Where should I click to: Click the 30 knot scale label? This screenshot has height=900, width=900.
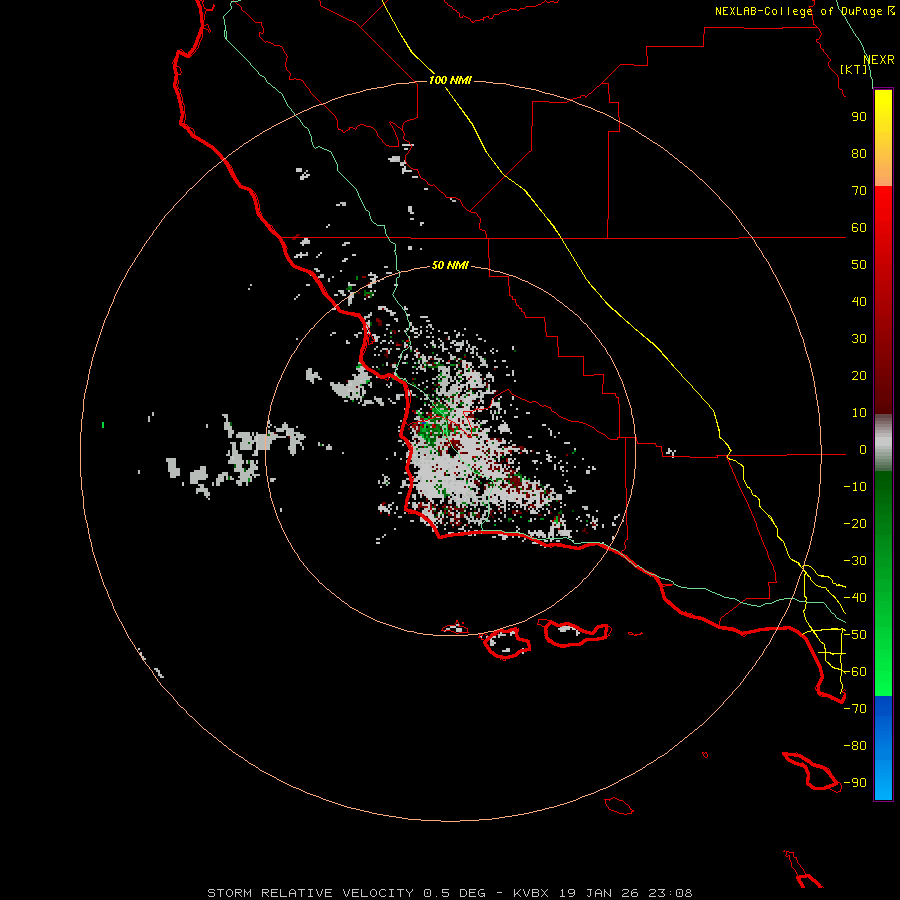[859, 339]
